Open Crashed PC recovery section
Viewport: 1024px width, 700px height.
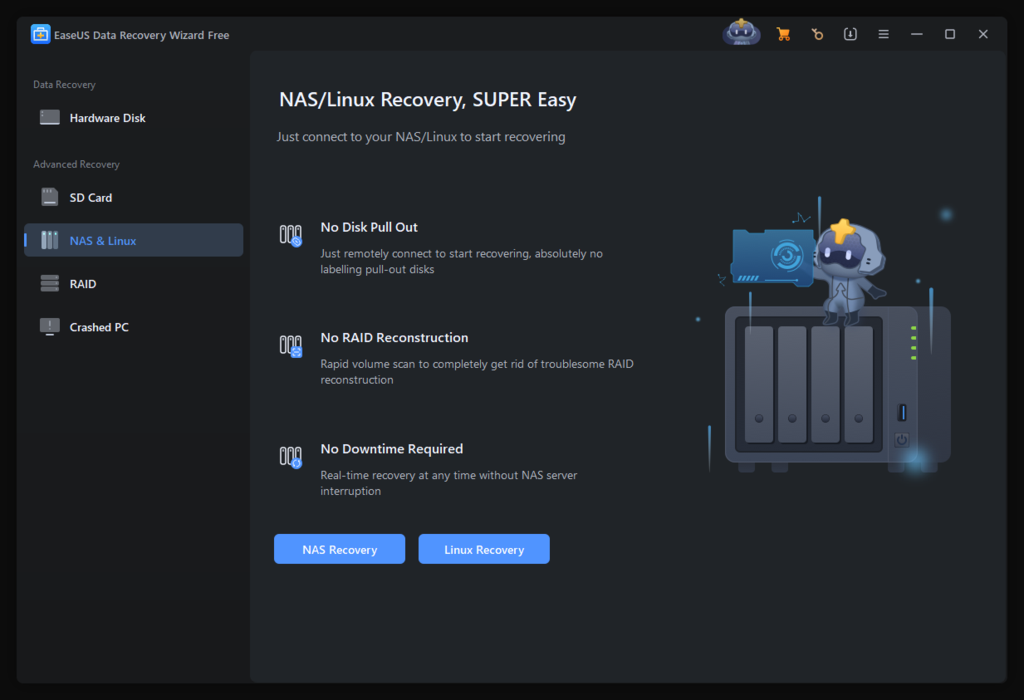(x=134, y=327)
